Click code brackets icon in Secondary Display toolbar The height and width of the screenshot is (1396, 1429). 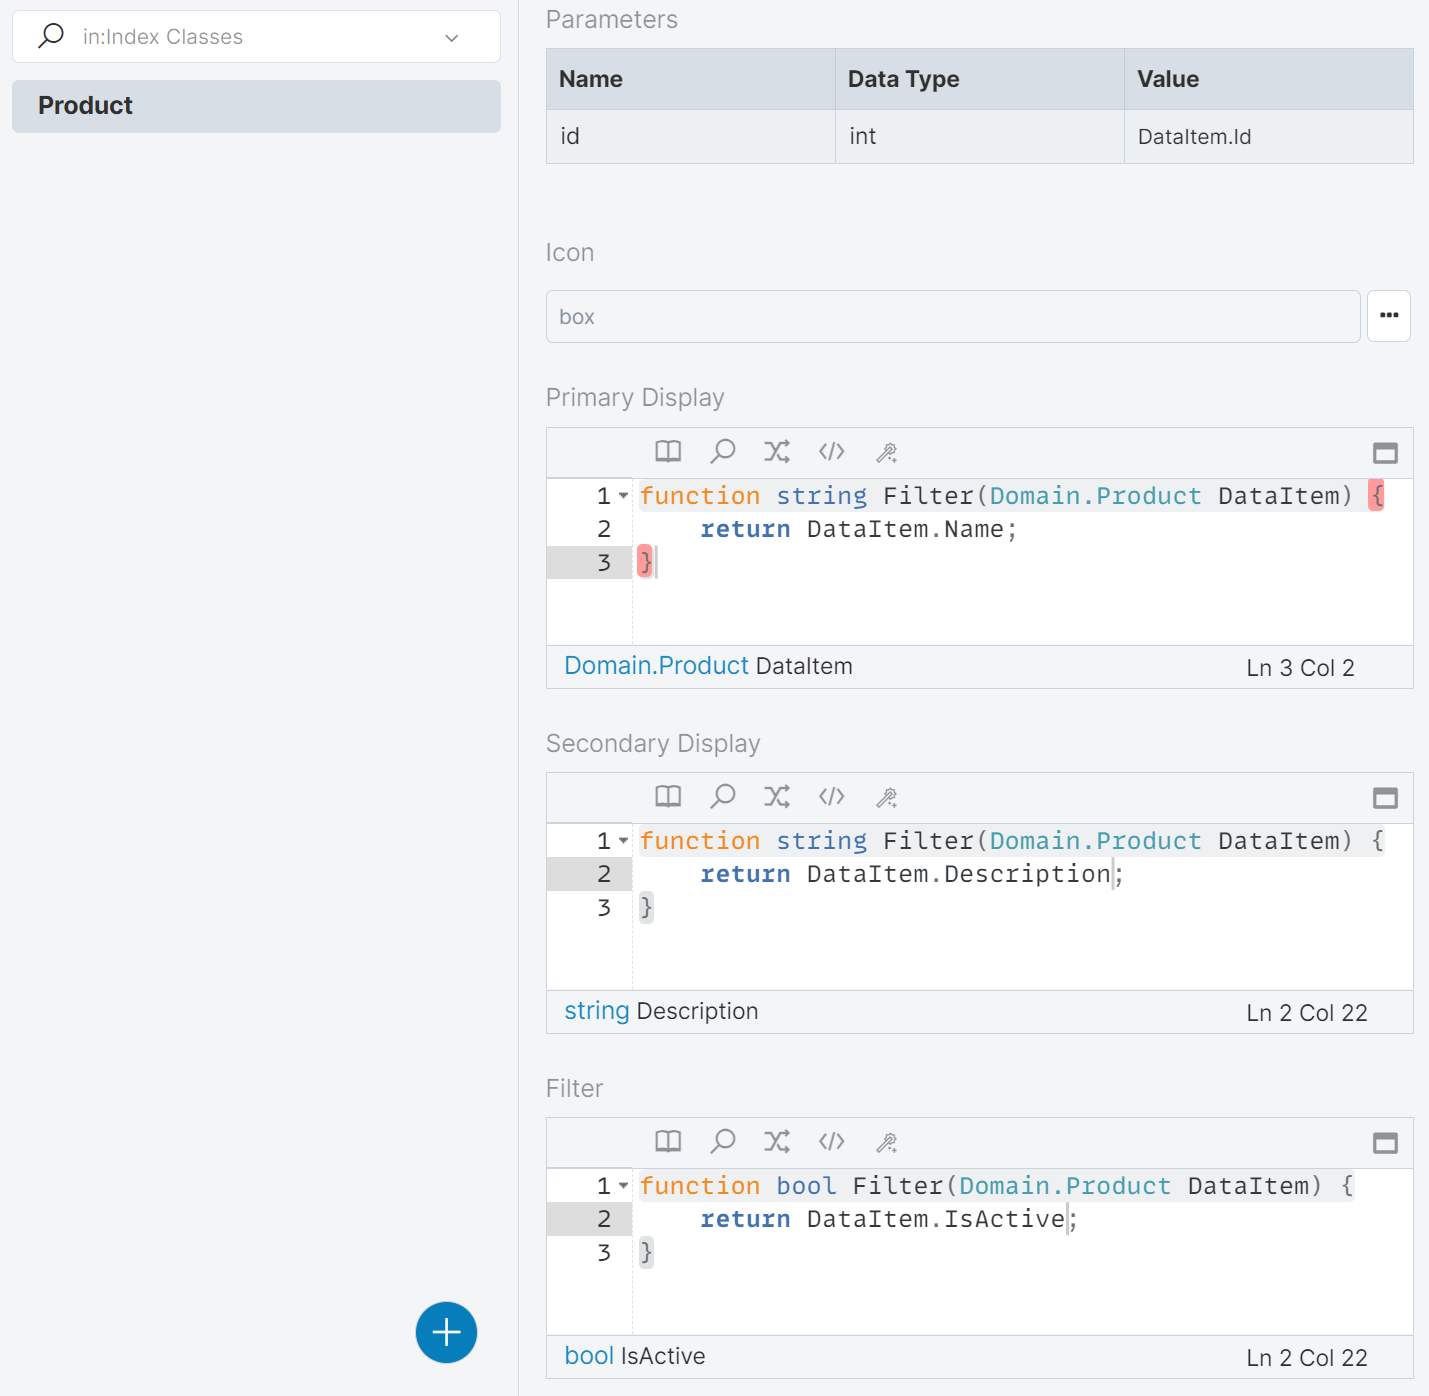[x=831, y=797]
